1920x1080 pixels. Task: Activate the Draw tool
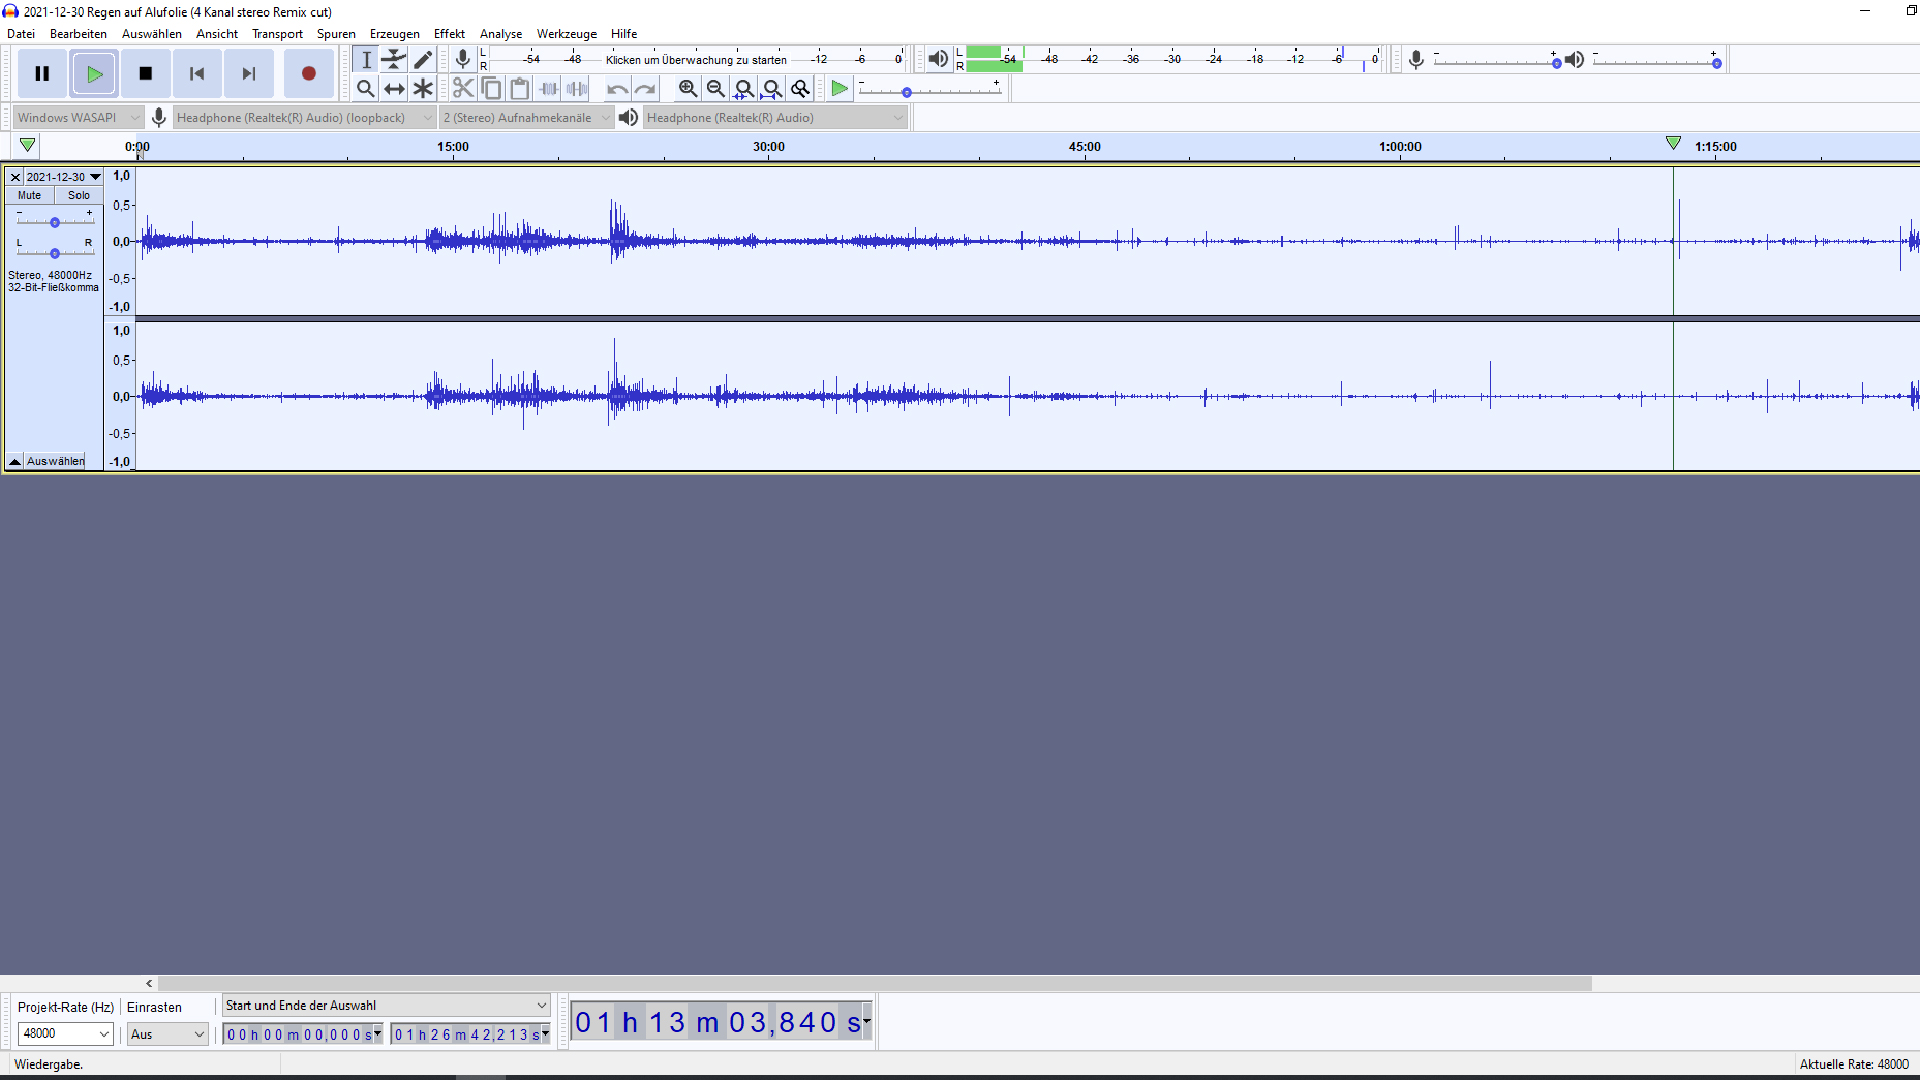[423, 60]
